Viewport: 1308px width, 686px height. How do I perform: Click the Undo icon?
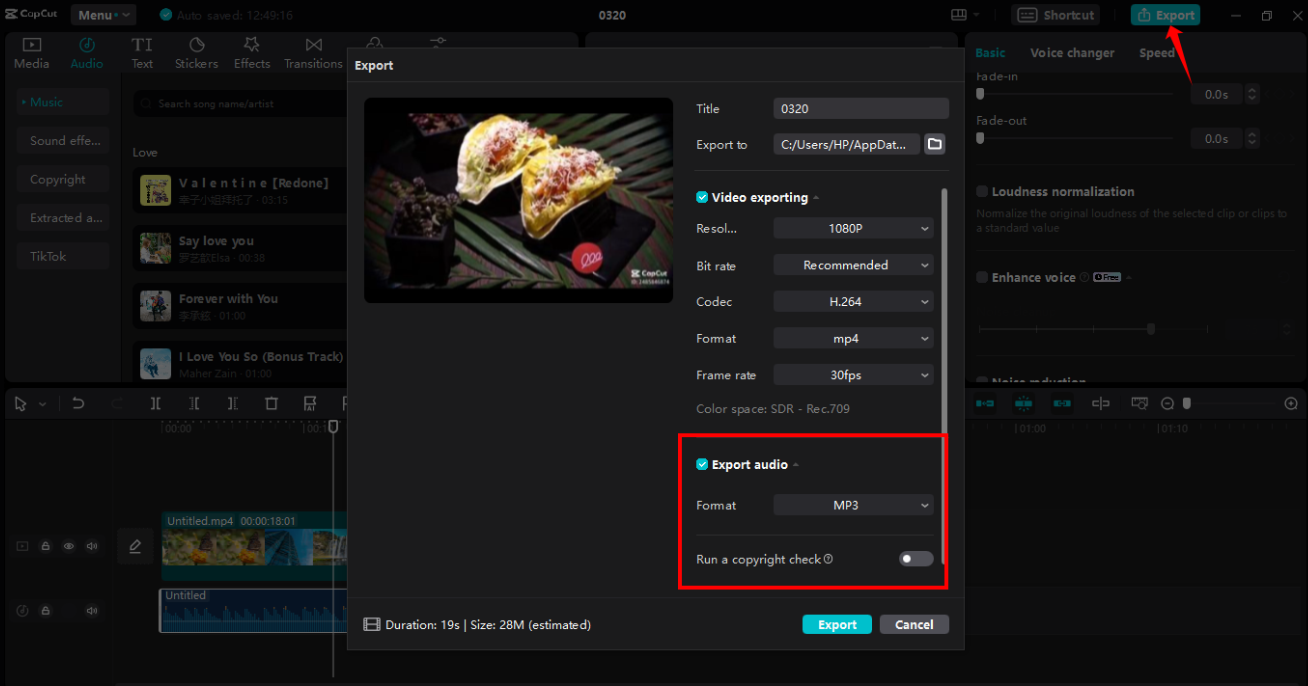click(x=78, y=404)
